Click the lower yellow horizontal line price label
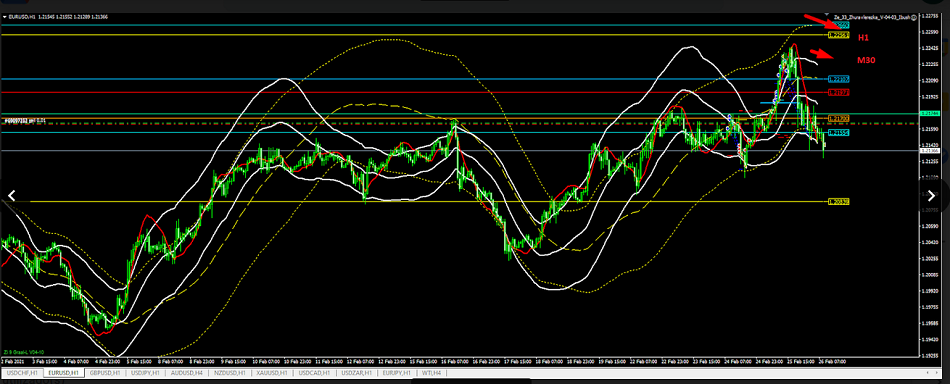 coord(839,201)
